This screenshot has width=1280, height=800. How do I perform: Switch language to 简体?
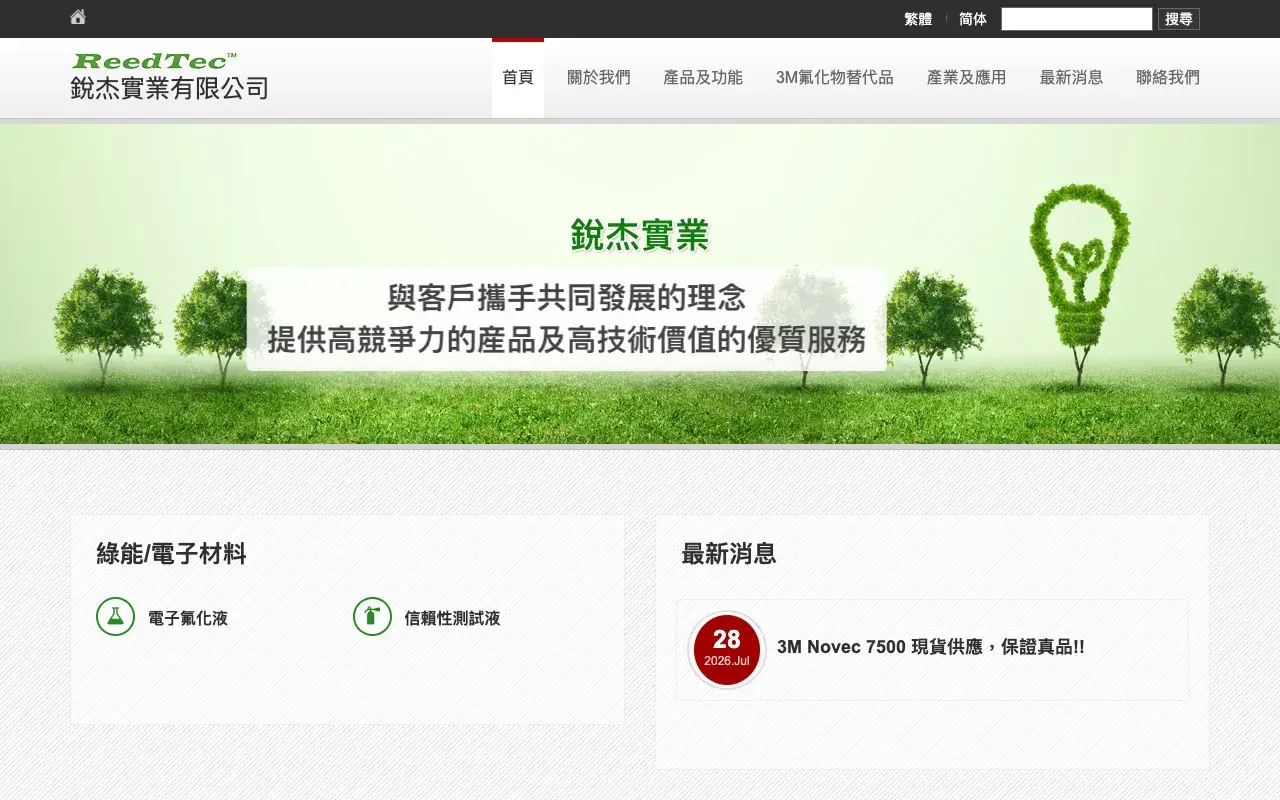[972, 19]
